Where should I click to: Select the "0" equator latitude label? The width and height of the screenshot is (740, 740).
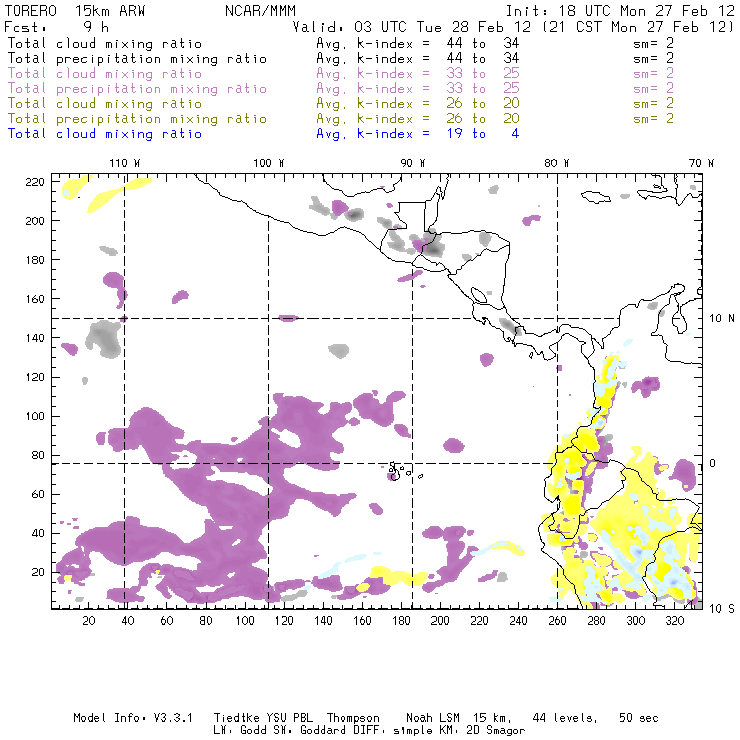pos(713,463)
